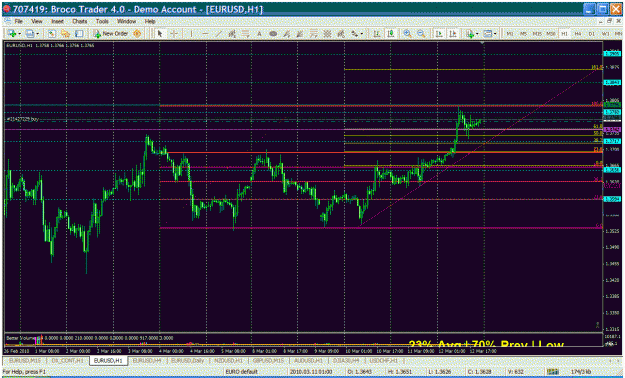Select the text label tool
This screenshot has width=625, height=378.
pyautogui.click(x=259, y=34)
